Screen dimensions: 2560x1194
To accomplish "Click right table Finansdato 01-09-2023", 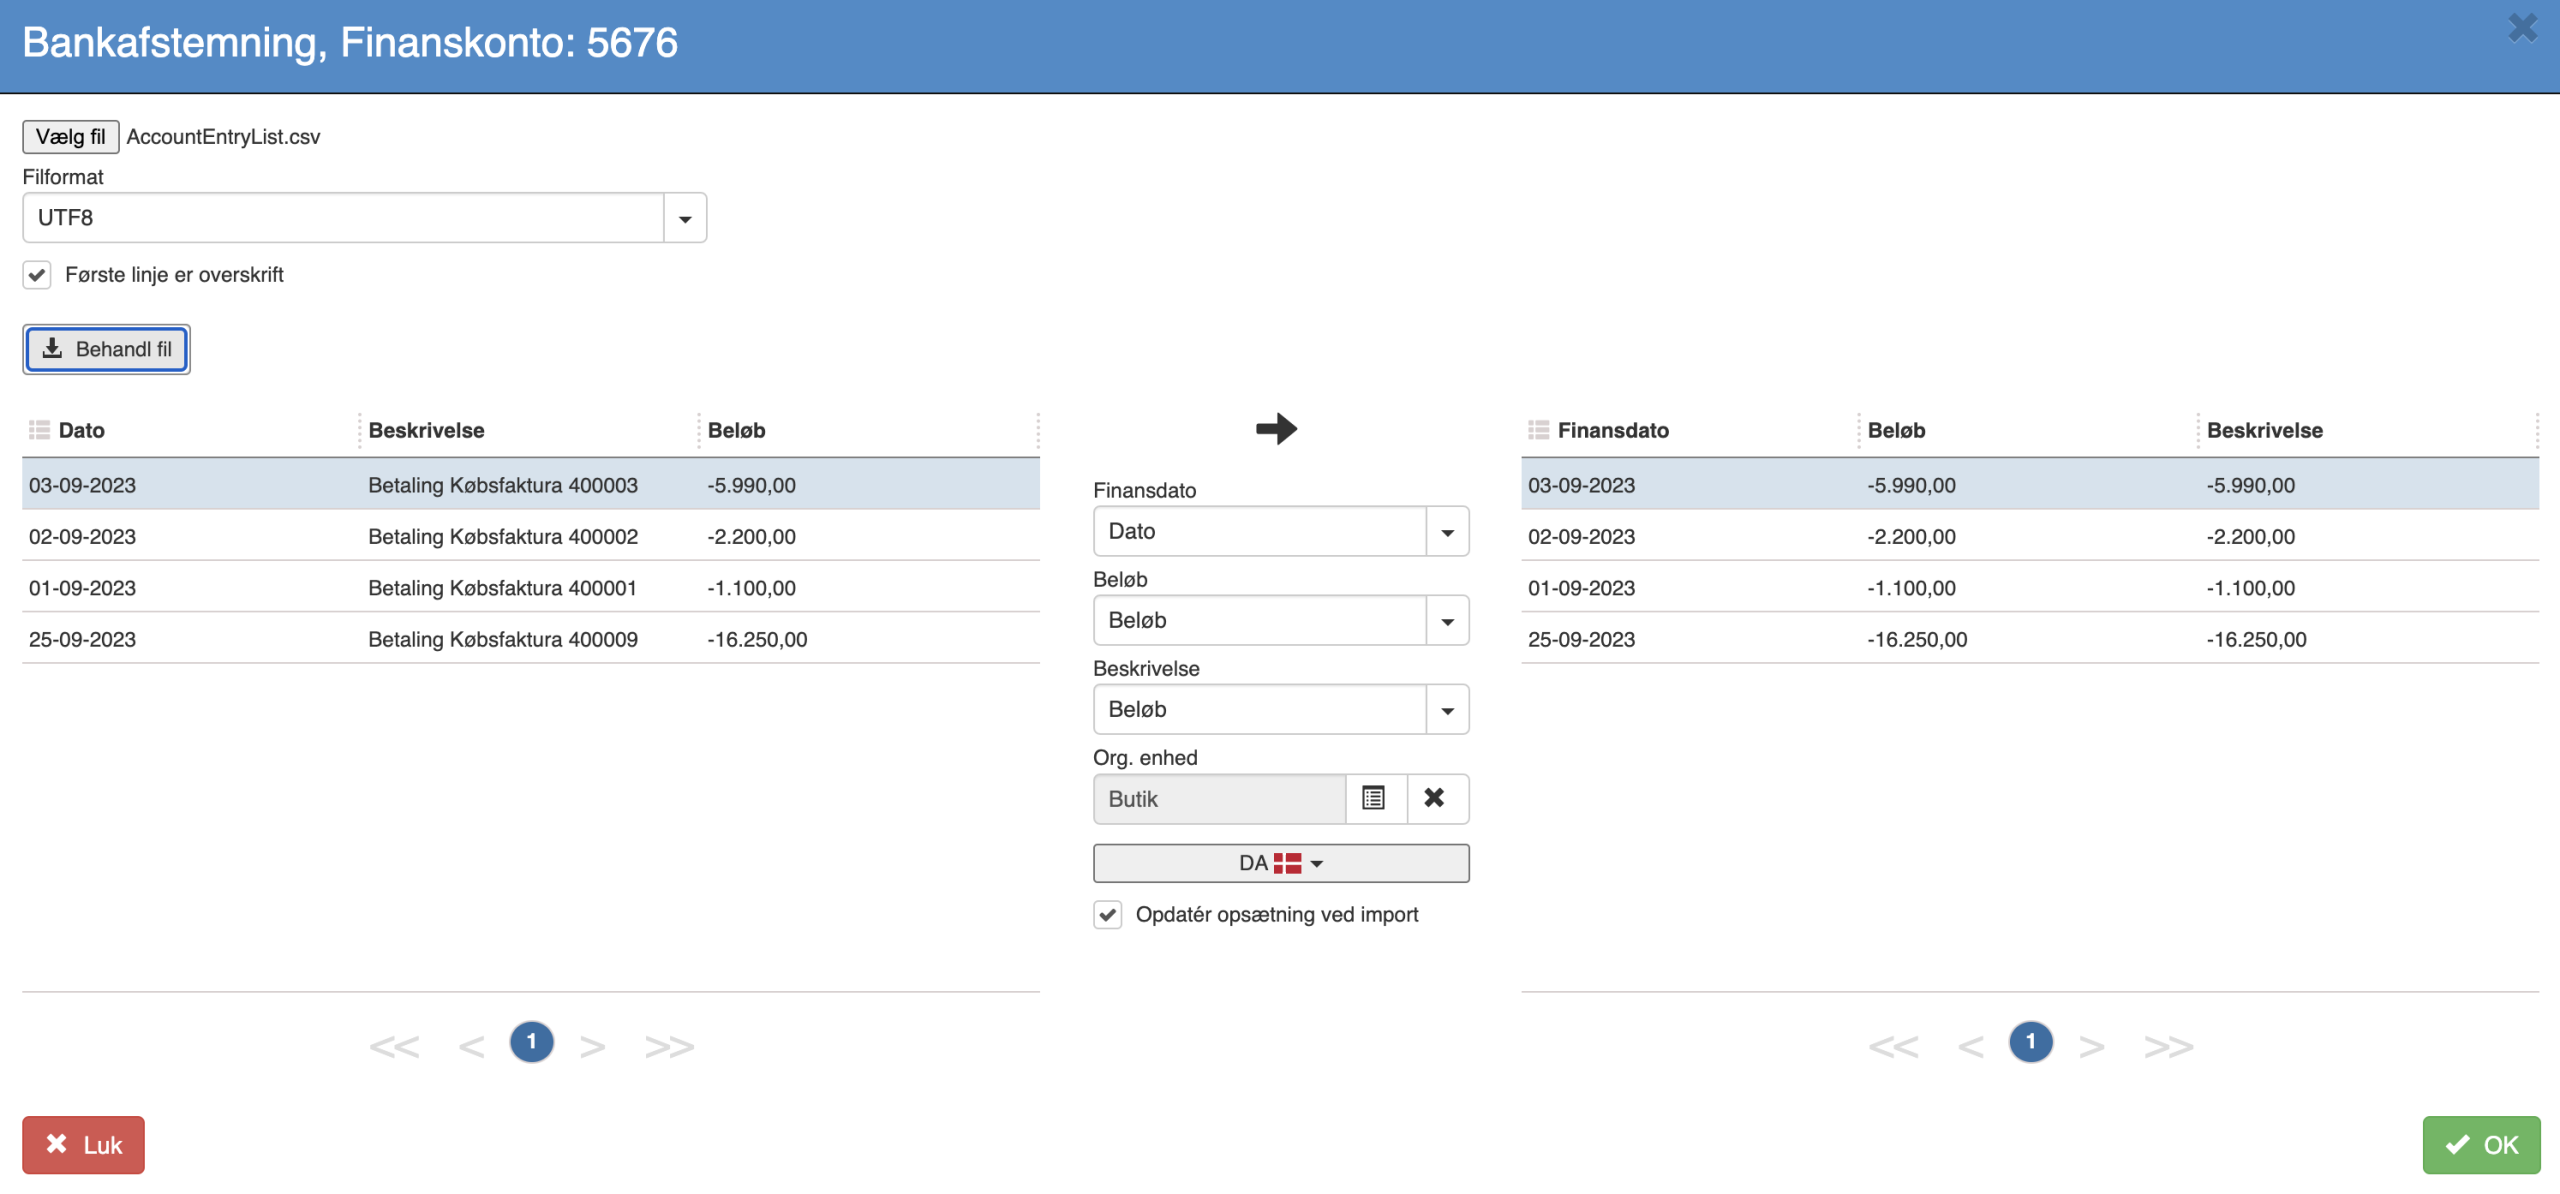I will click(1581, 588).
